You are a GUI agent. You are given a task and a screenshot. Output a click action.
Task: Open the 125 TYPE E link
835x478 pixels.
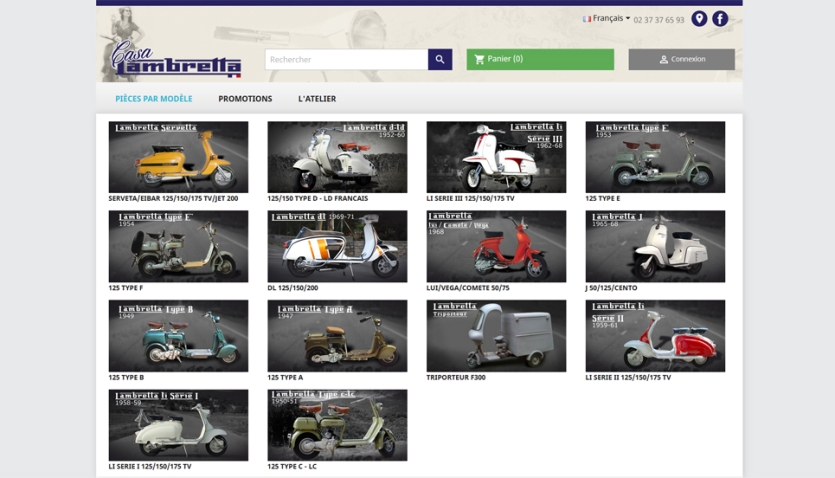point(602,198)
